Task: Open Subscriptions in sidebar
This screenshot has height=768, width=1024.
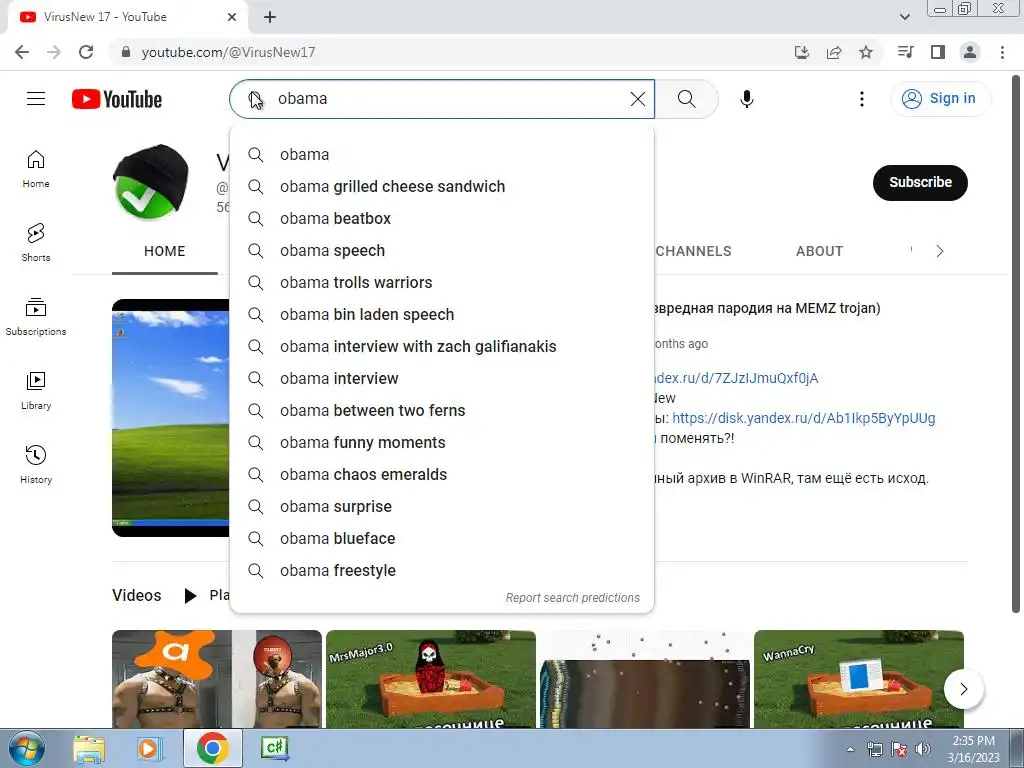Action: point(36,317)
